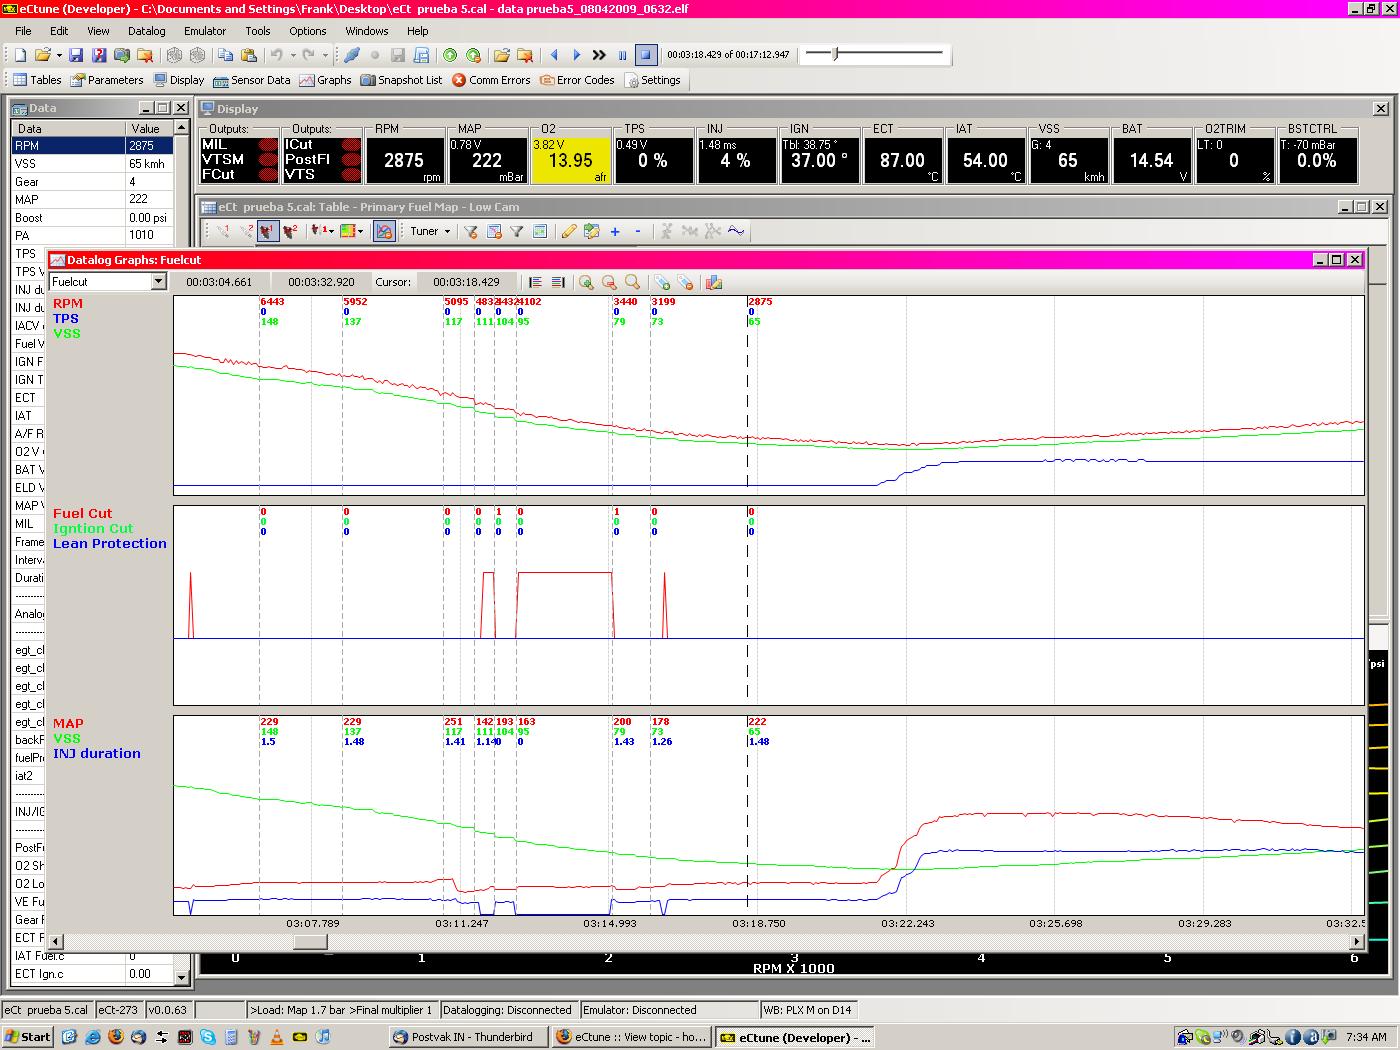Select the RPM row in Data panel
The width and height of the screenshot is (1400, 1050).
point(92,146)
